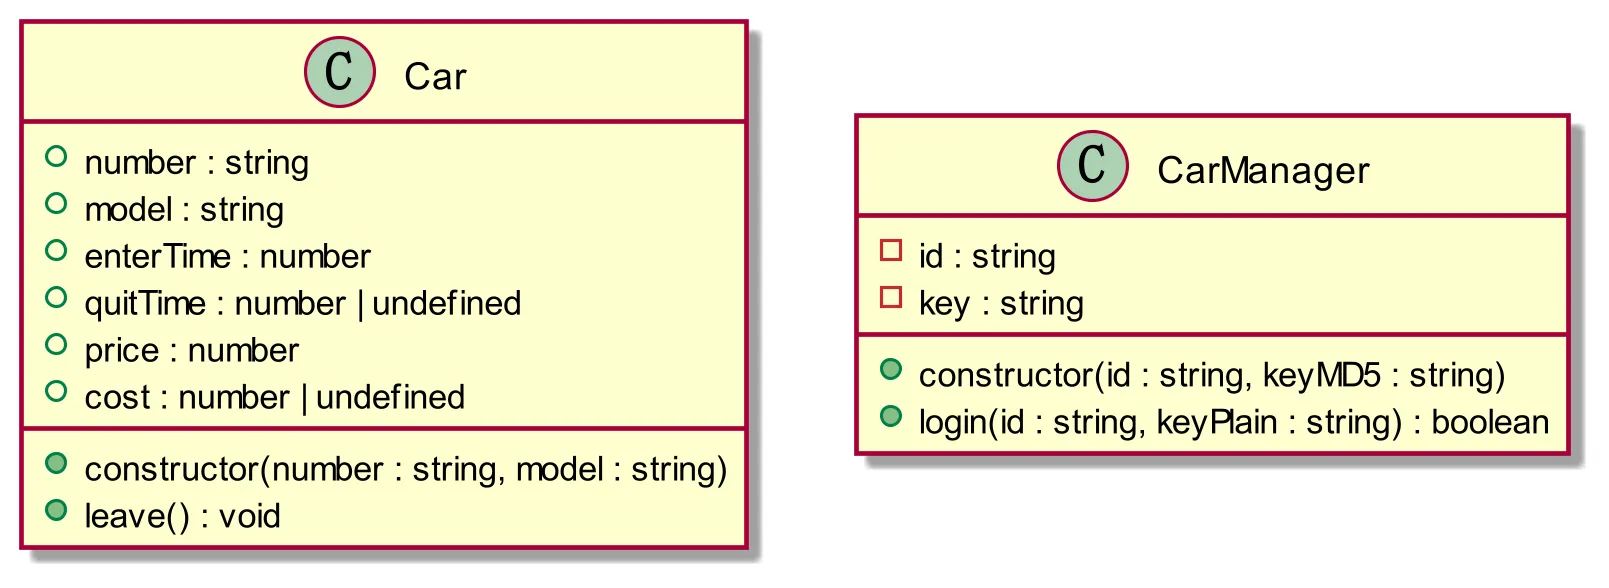
Task: Click the Car class C icon
Action: [x=340, y=72]
